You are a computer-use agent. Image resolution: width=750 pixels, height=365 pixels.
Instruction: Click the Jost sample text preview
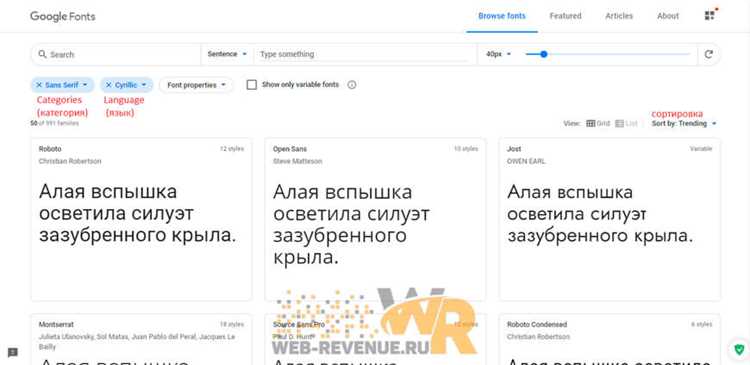coord(600,214)
